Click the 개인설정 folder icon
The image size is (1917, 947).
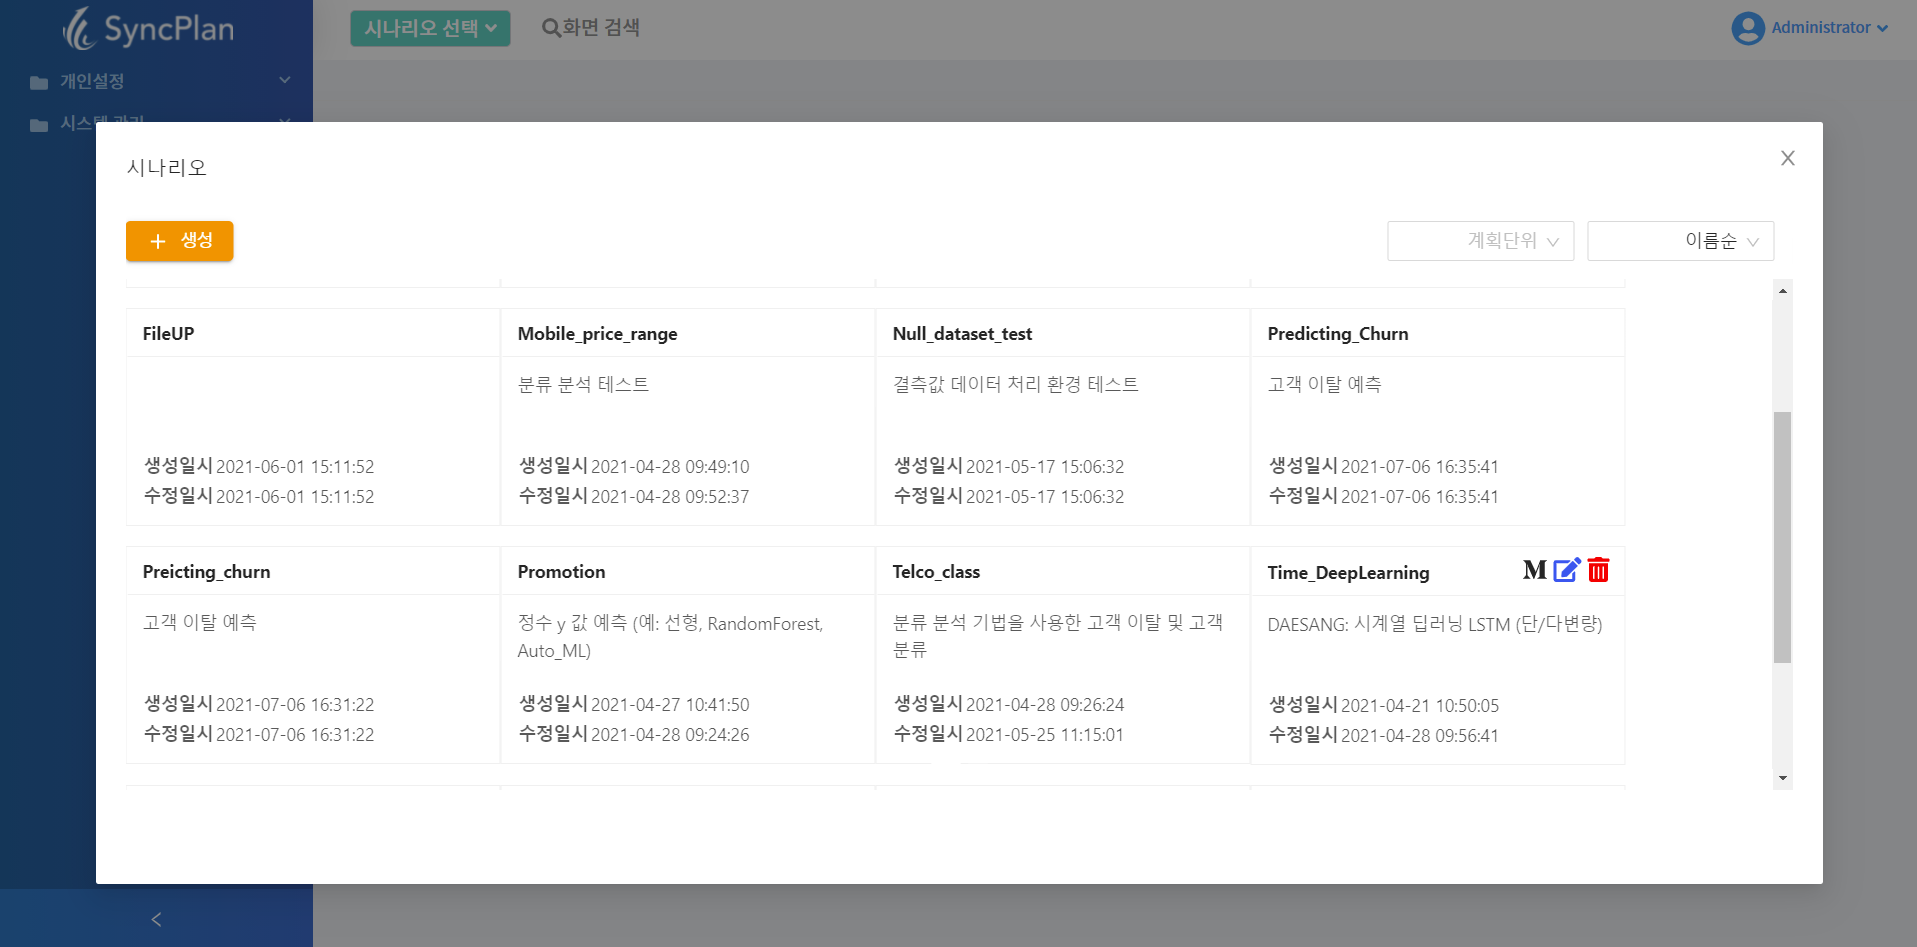click(39, 82)
